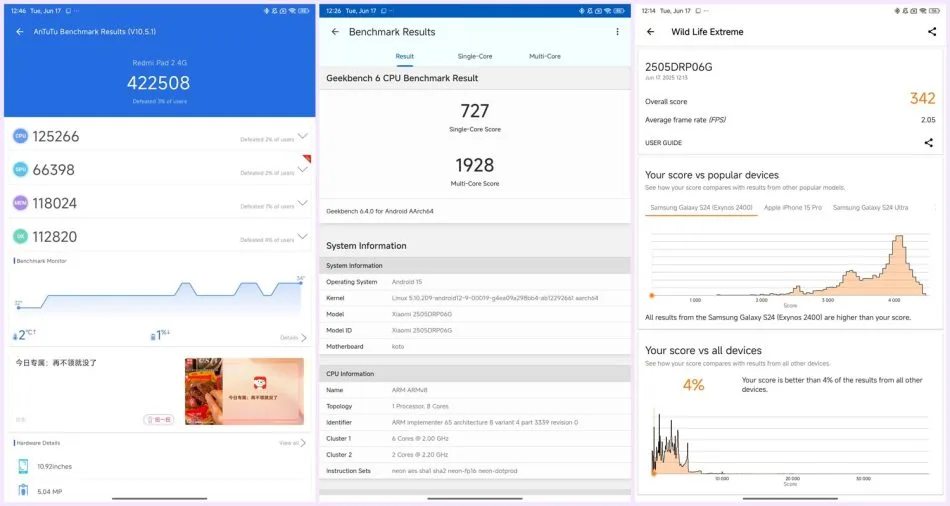
Task: Tap the 2.05 average frame rate value
Action: click(x=928, y=120)
